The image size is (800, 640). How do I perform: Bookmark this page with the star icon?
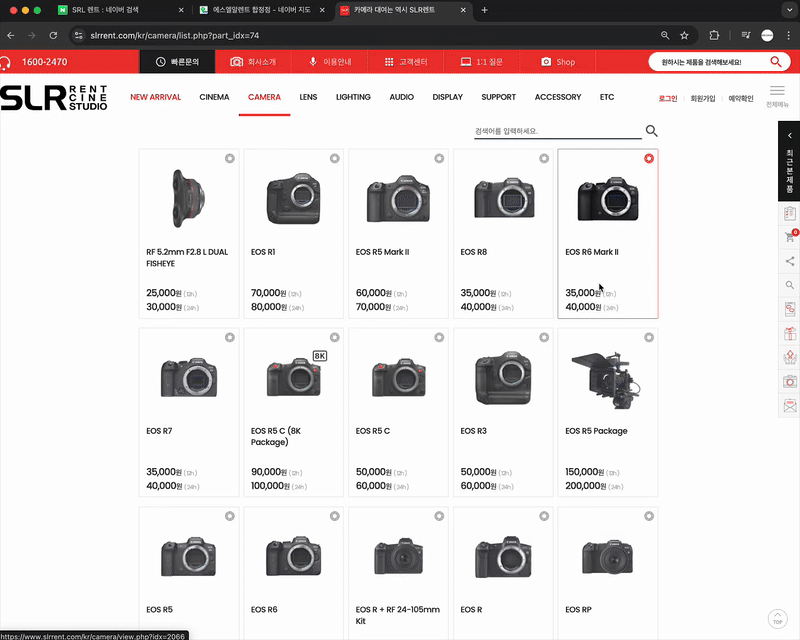(684, 35)
